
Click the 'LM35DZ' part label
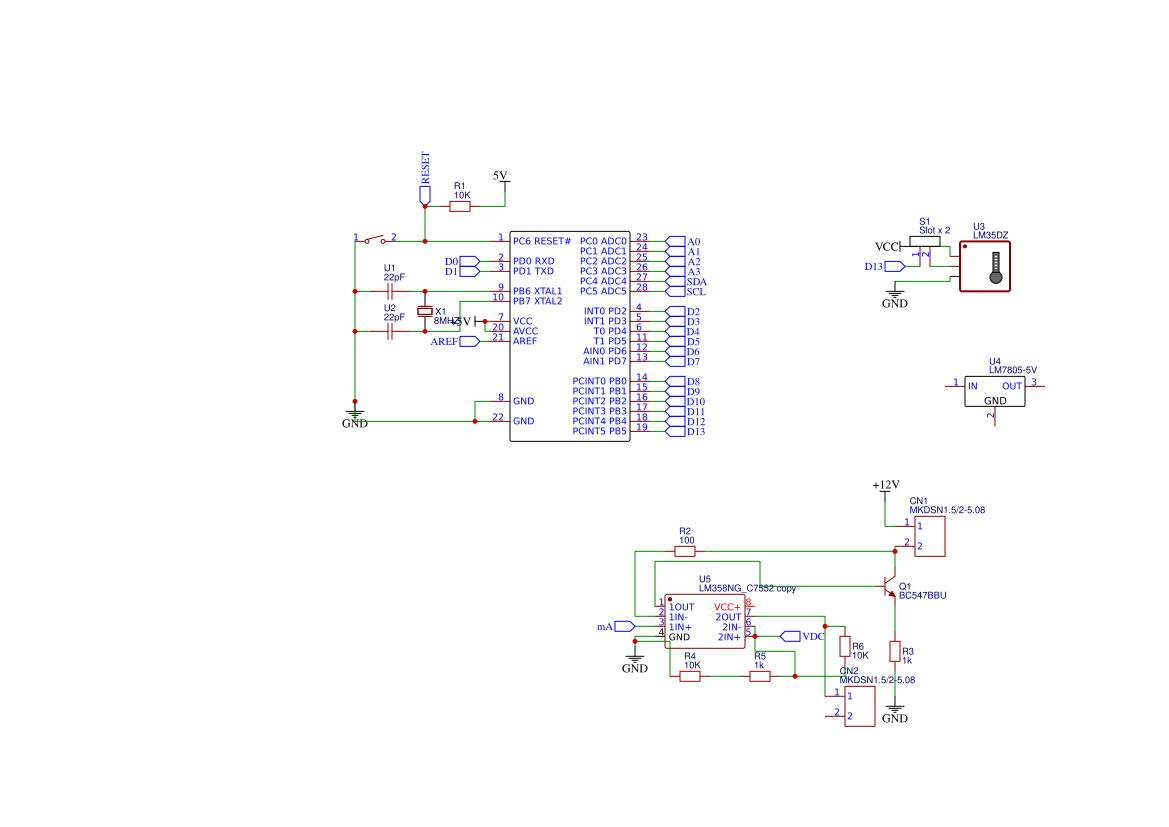point(990,236)
